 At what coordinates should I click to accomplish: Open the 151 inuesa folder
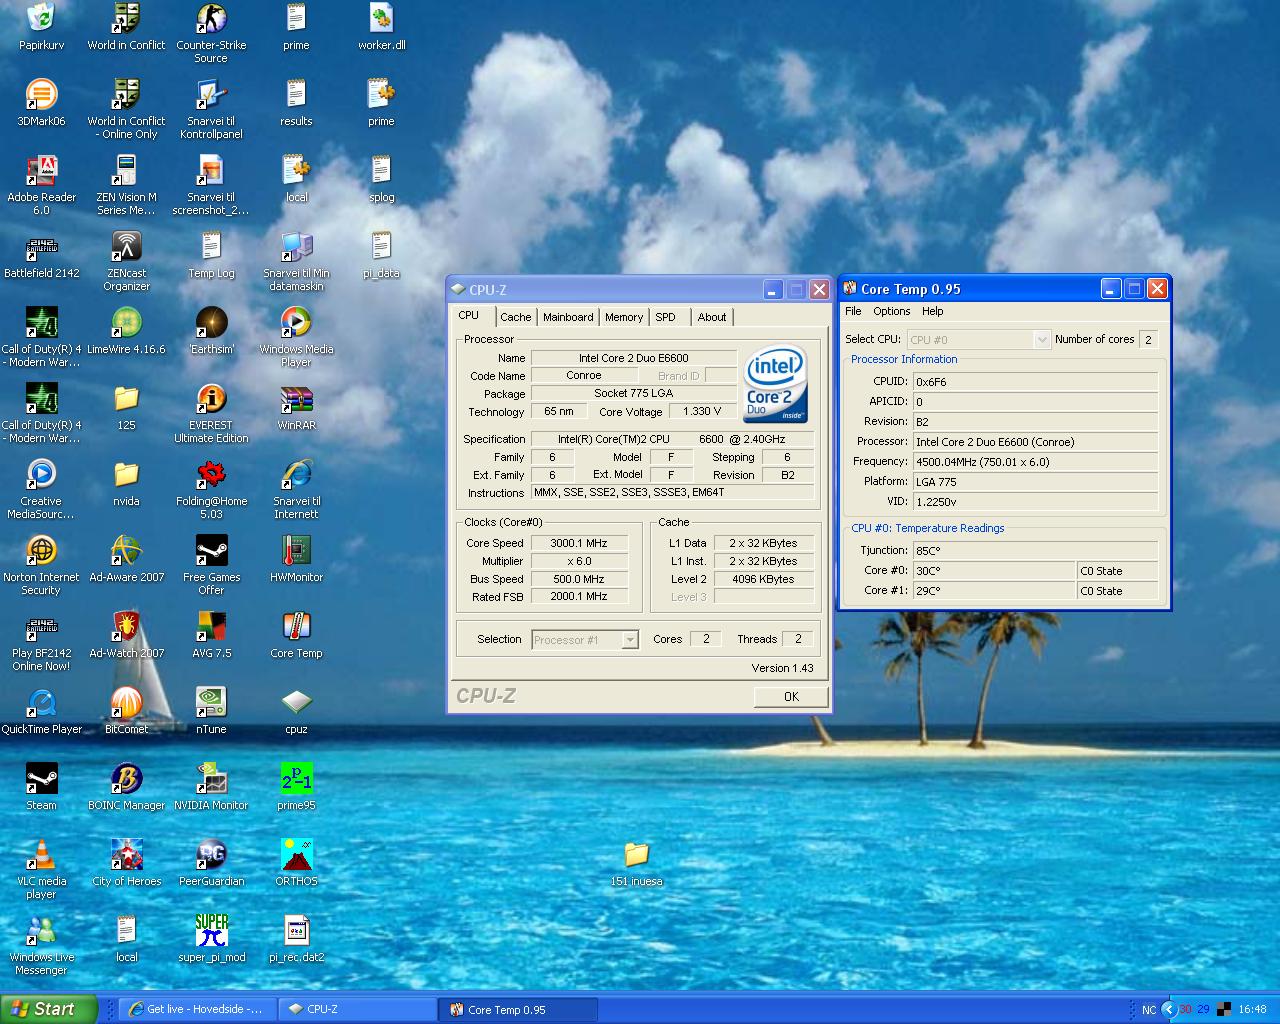(636, 854)
